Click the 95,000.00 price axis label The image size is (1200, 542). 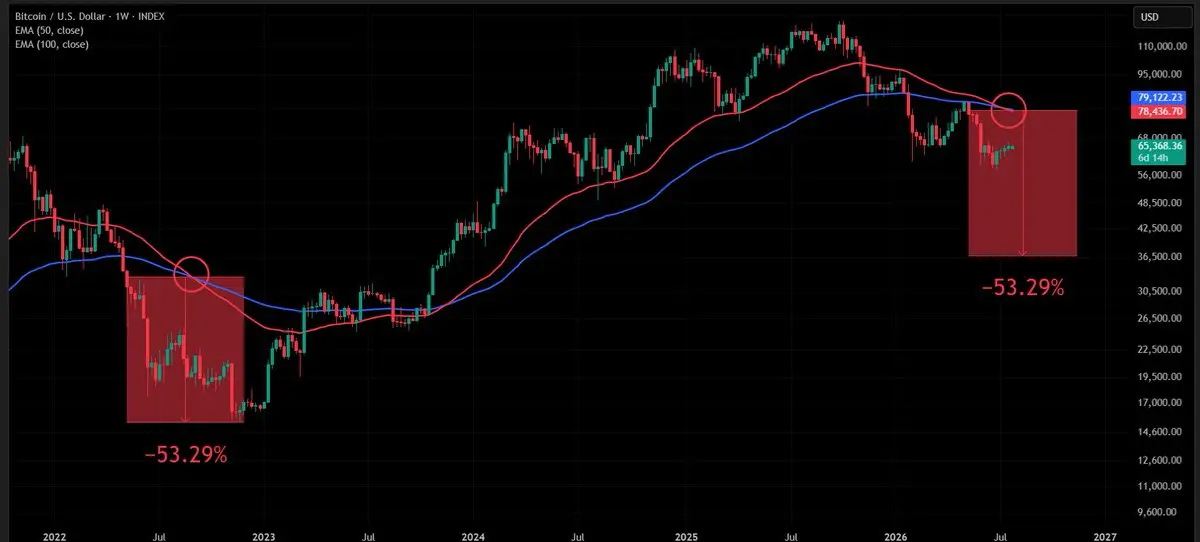[x=1161, y=74]
